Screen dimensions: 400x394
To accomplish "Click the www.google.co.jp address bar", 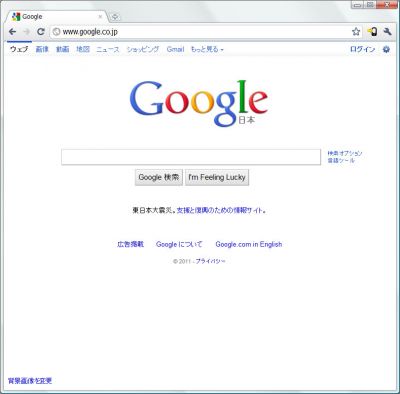I will (x=201, y=32).
